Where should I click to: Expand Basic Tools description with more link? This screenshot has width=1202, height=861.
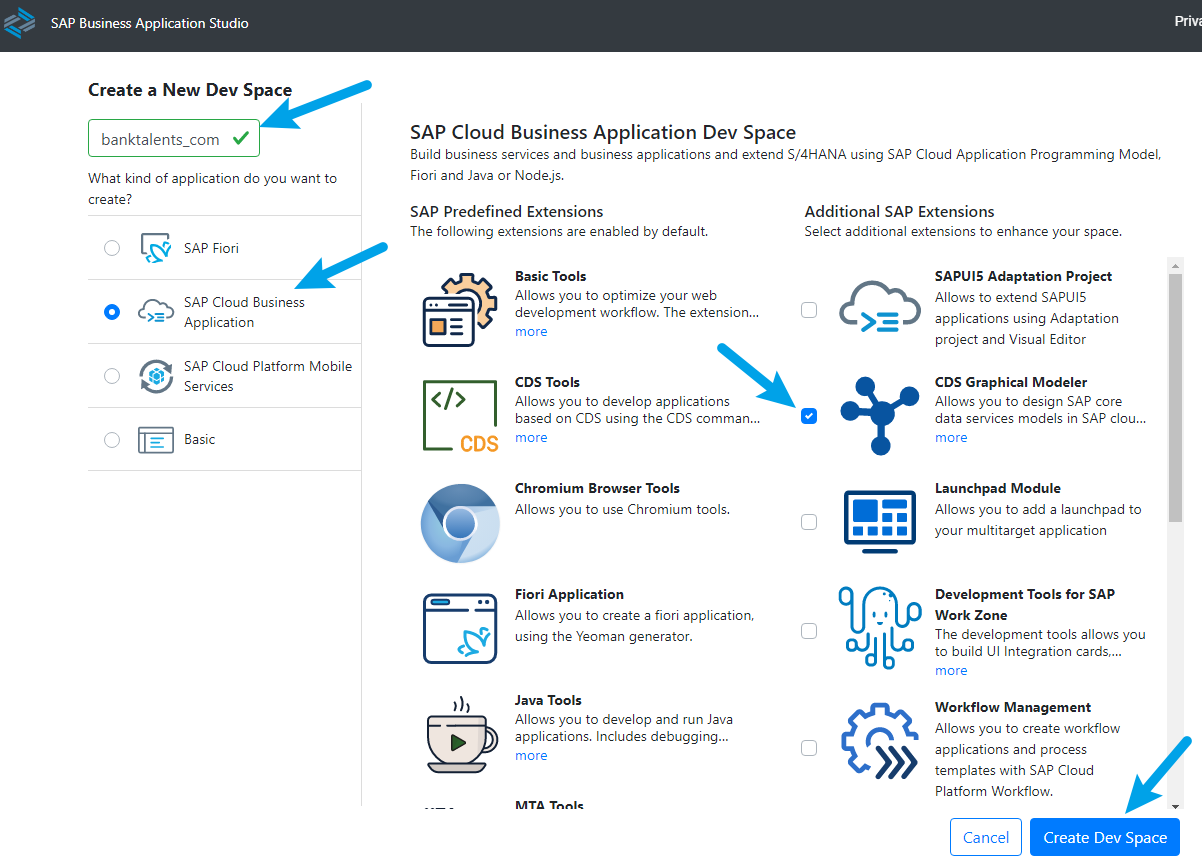pyautogui.click(x=531, y=332)
